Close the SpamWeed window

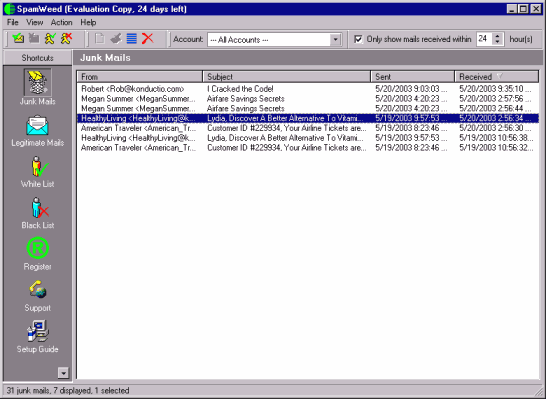coord(536,9)
